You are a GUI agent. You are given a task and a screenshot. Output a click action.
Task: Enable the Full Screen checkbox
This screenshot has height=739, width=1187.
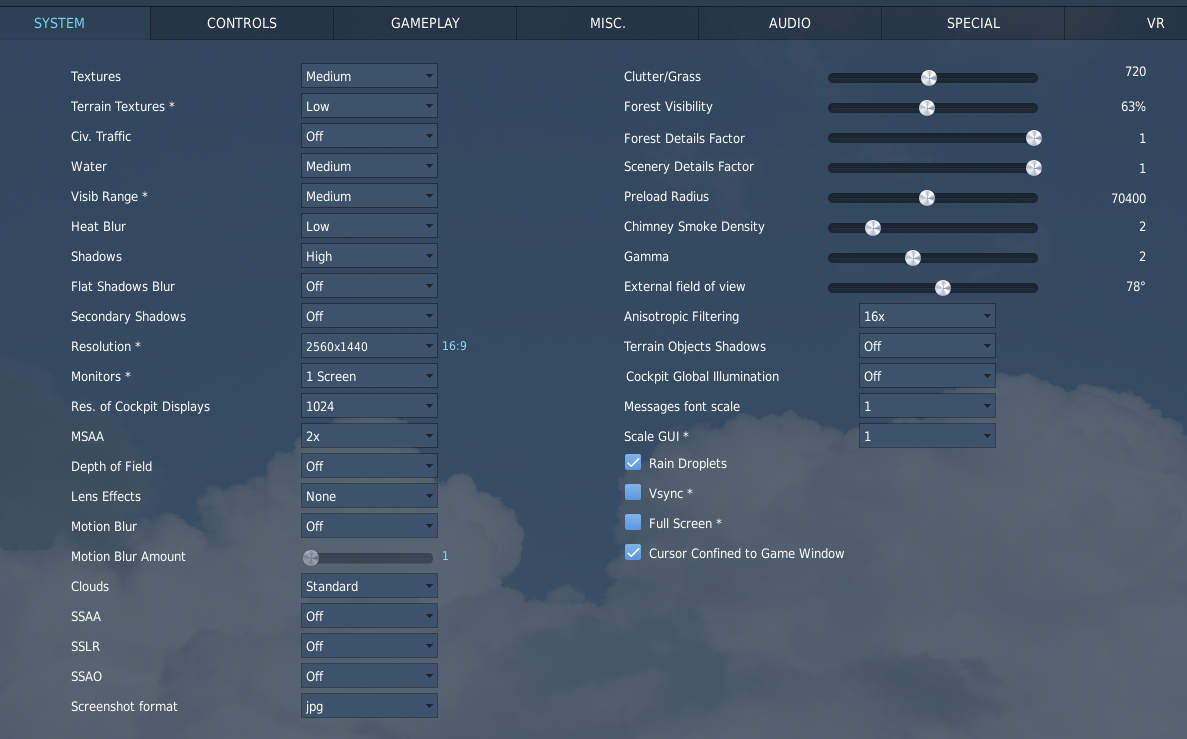pos(633,522)
